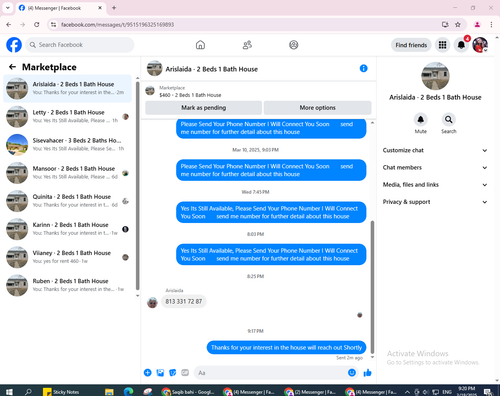Attach a file with photo icon

(160, 373)
